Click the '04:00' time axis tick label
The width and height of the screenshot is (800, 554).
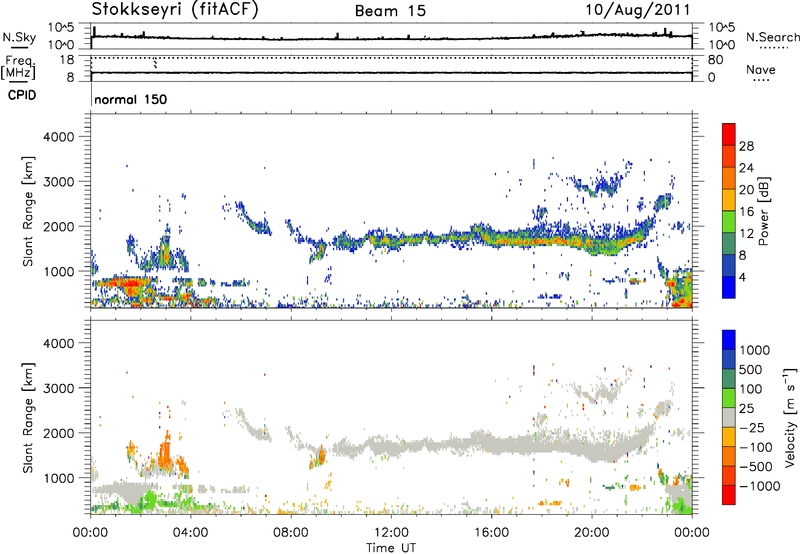tap(190, 533)
